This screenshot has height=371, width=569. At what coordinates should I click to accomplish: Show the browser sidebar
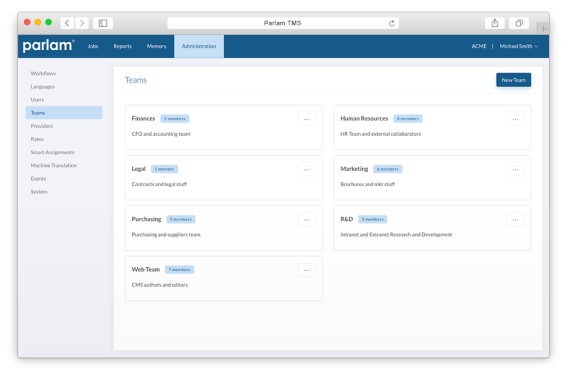click(x=103, y=23)
